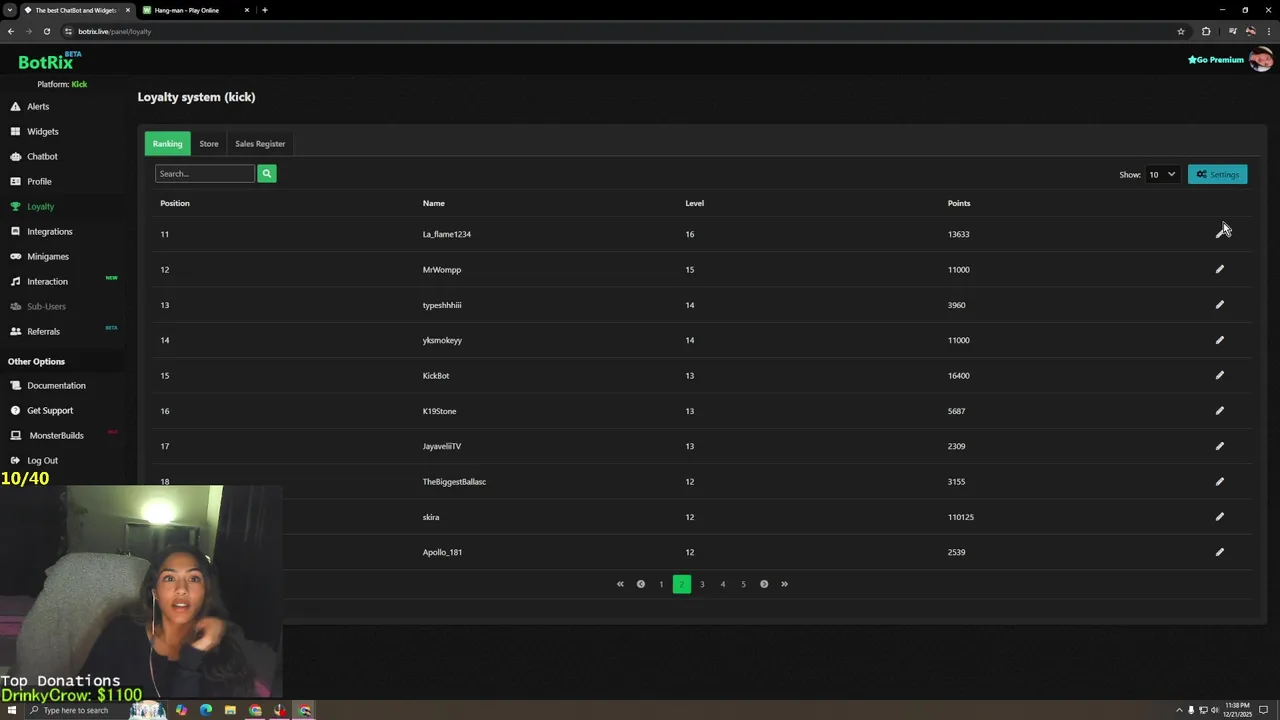The image size is (1280, 720).
Task: Click the Points column header
Action: coord(959,203)
